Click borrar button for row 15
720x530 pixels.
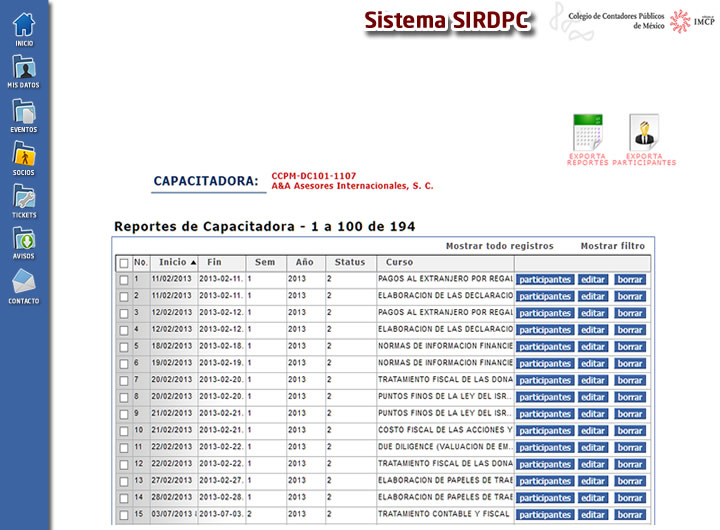[x=630, y=515]
